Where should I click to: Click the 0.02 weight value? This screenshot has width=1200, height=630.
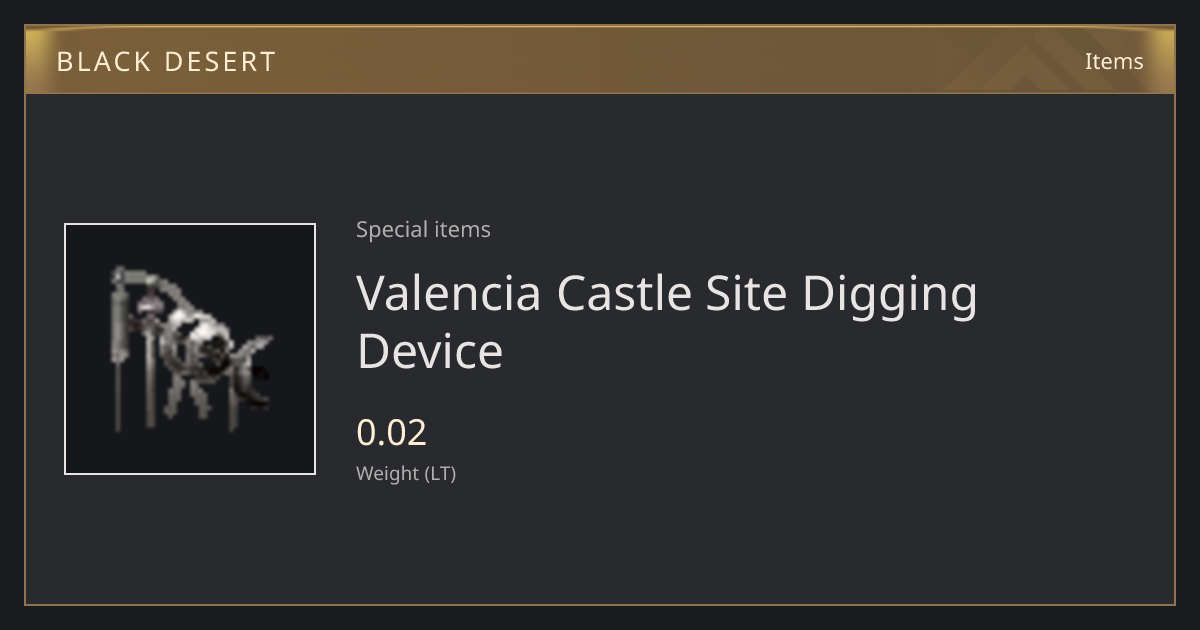click(x=392, y=432)
